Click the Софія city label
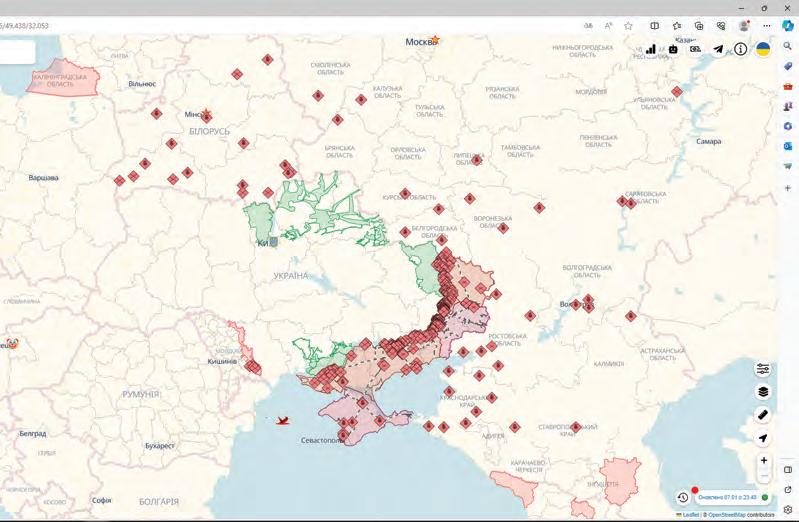The image size is (799, 522). tap(101, 500)
